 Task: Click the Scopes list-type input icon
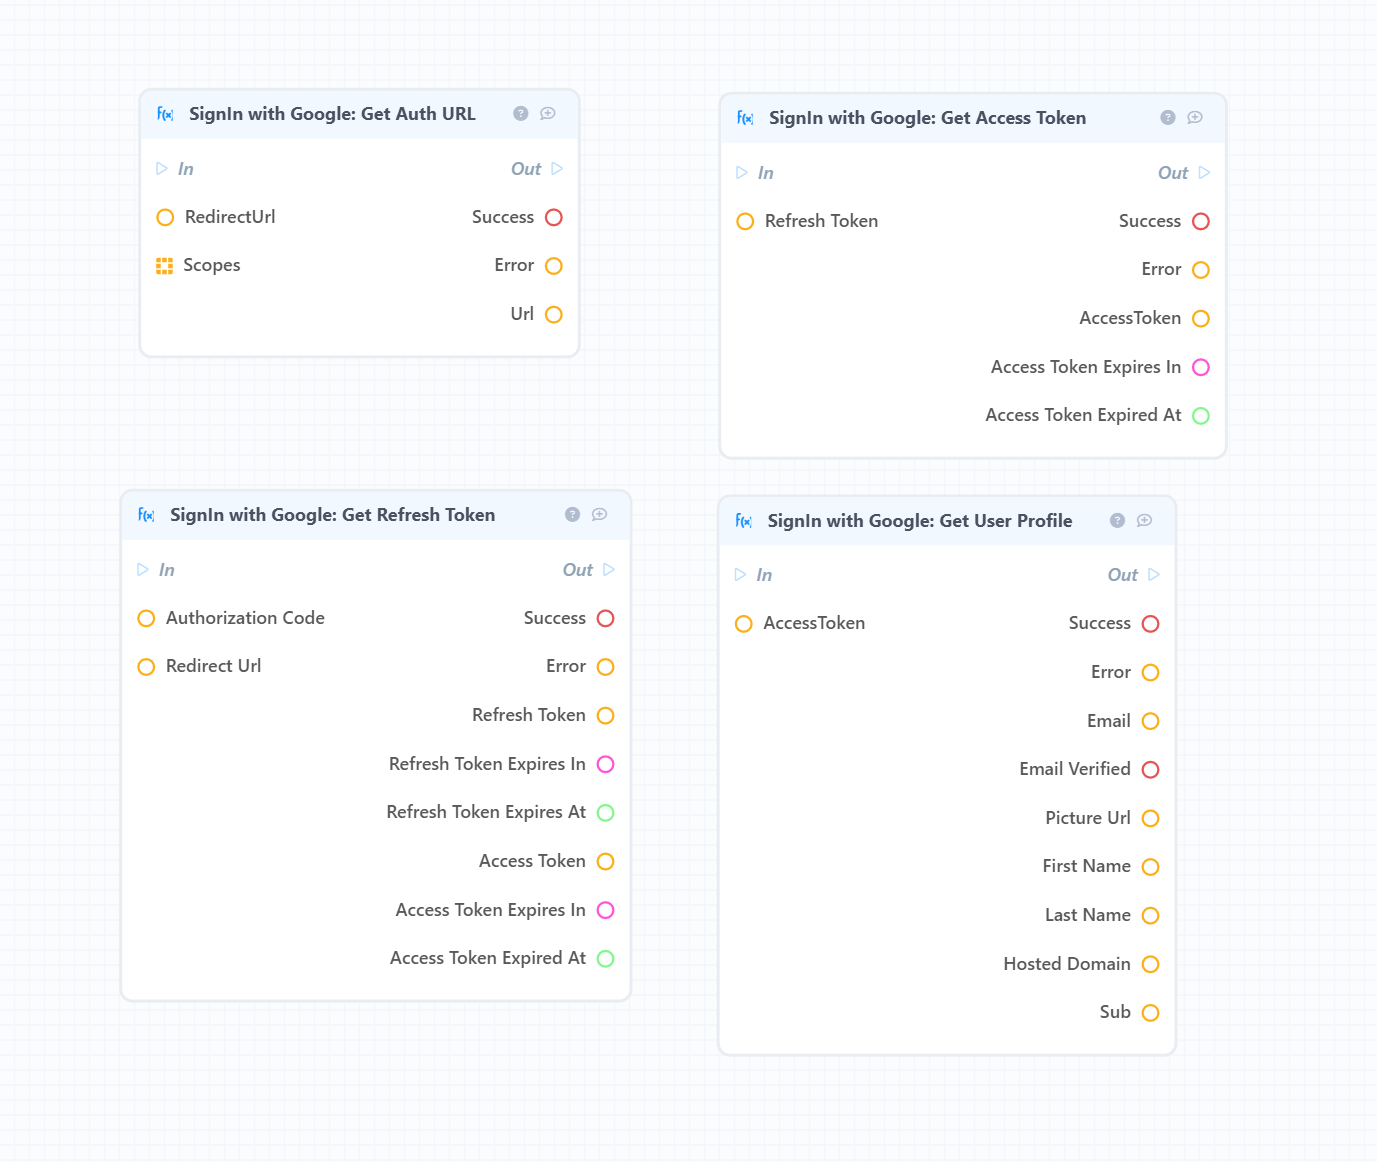click(165, 266)
